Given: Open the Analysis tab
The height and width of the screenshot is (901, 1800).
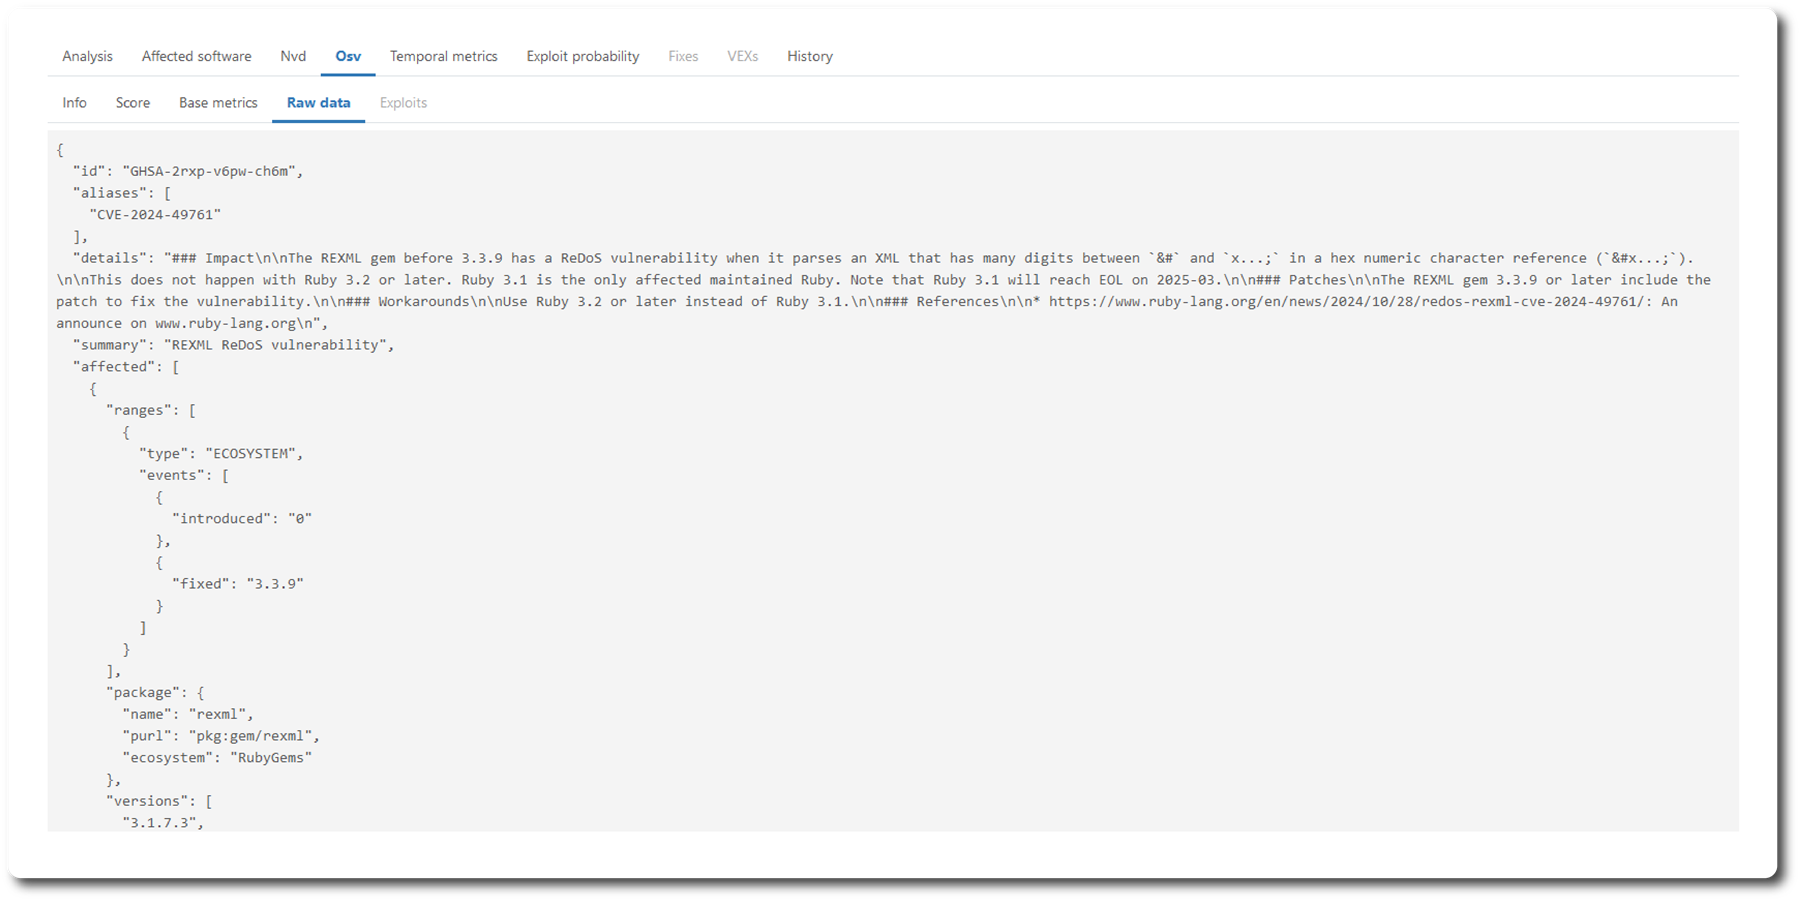Looking at the screenshot, I should [87, 56].
